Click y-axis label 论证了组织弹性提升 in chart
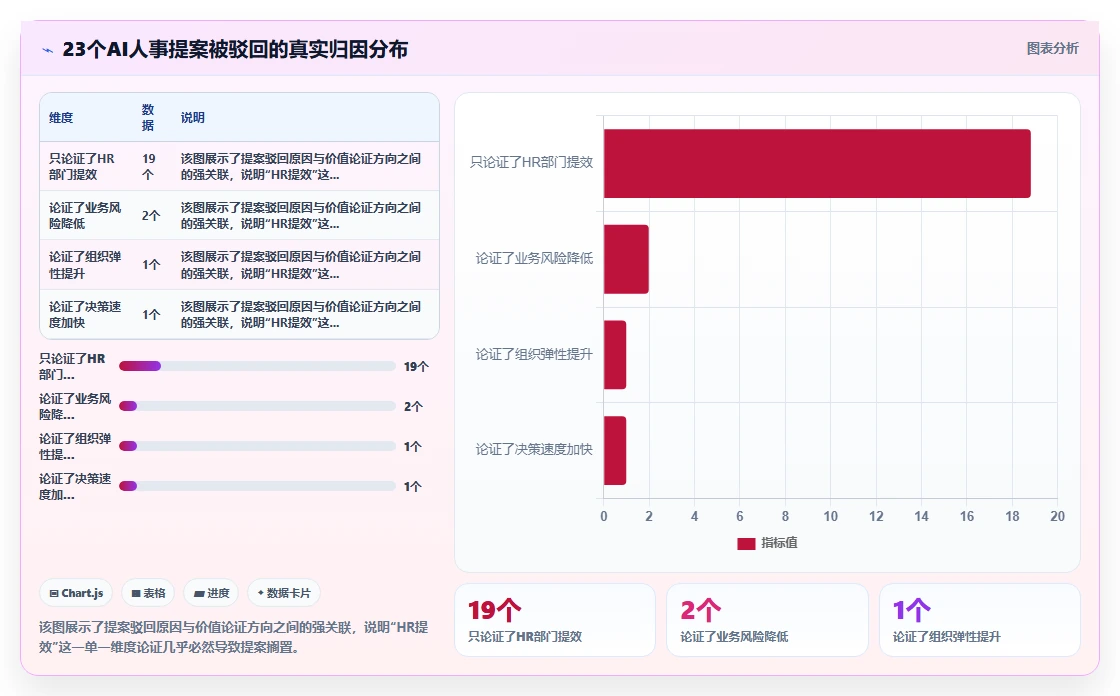 [534, 354]
